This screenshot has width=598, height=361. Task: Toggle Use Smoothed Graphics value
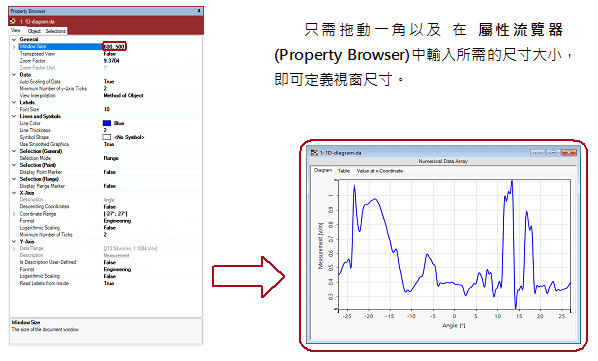pyautogui.click(x=109, y=144)
